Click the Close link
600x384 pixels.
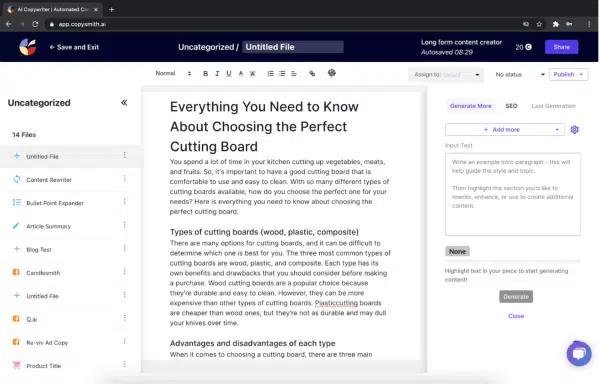click(x=516, y=316)
